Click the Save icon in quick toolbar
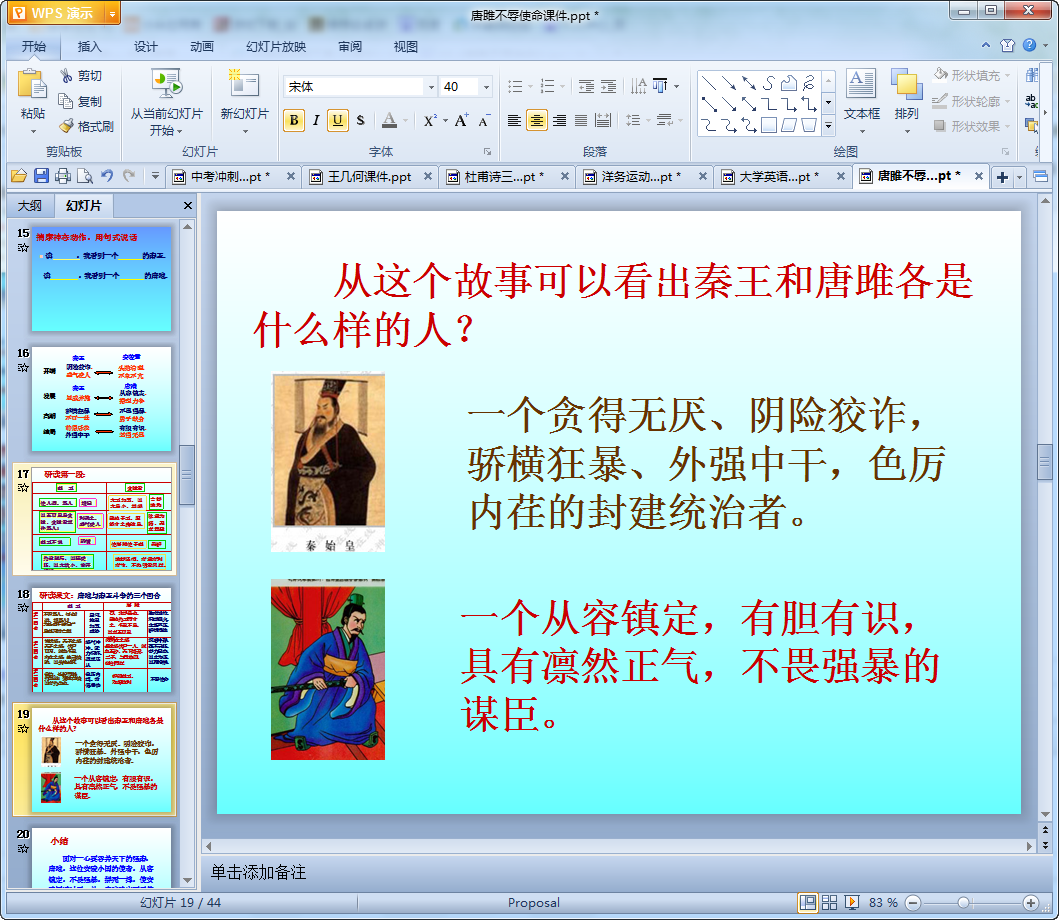The width and height of the screenshot is (1059, 920). point(41,176)
